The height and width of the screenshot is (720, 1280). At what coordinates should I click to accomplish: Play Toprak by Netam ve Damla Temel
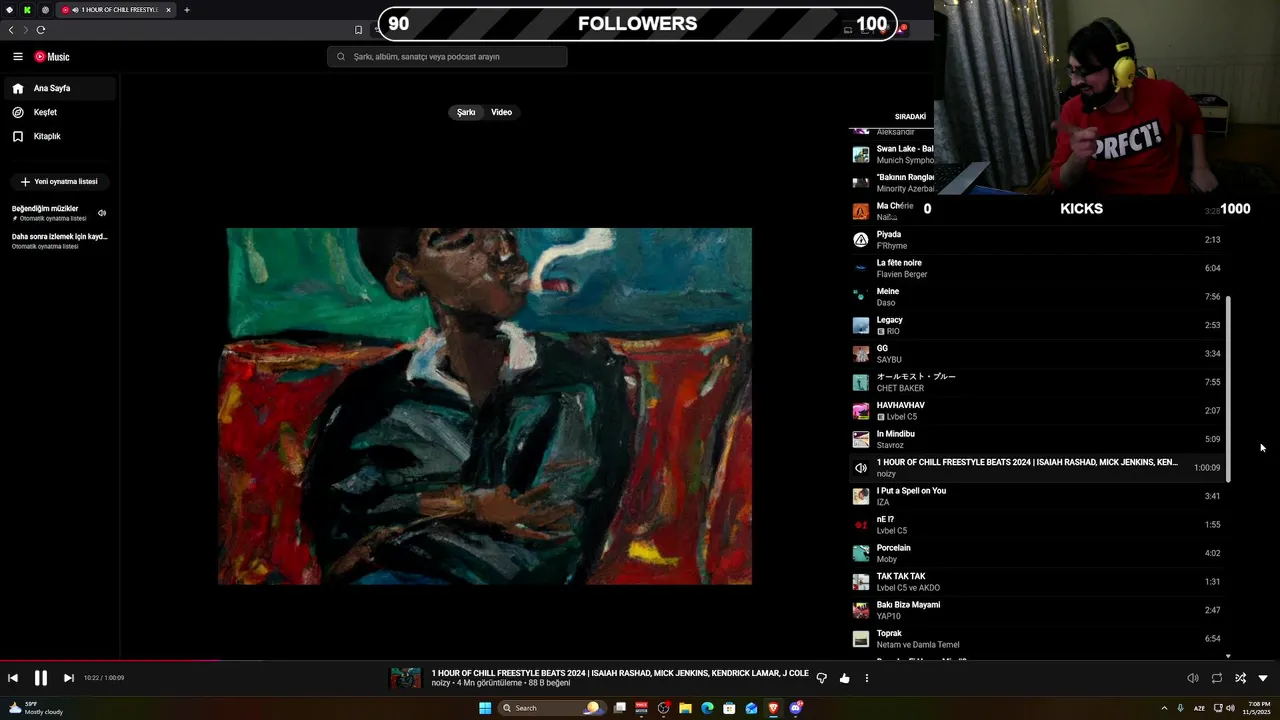1036,639
